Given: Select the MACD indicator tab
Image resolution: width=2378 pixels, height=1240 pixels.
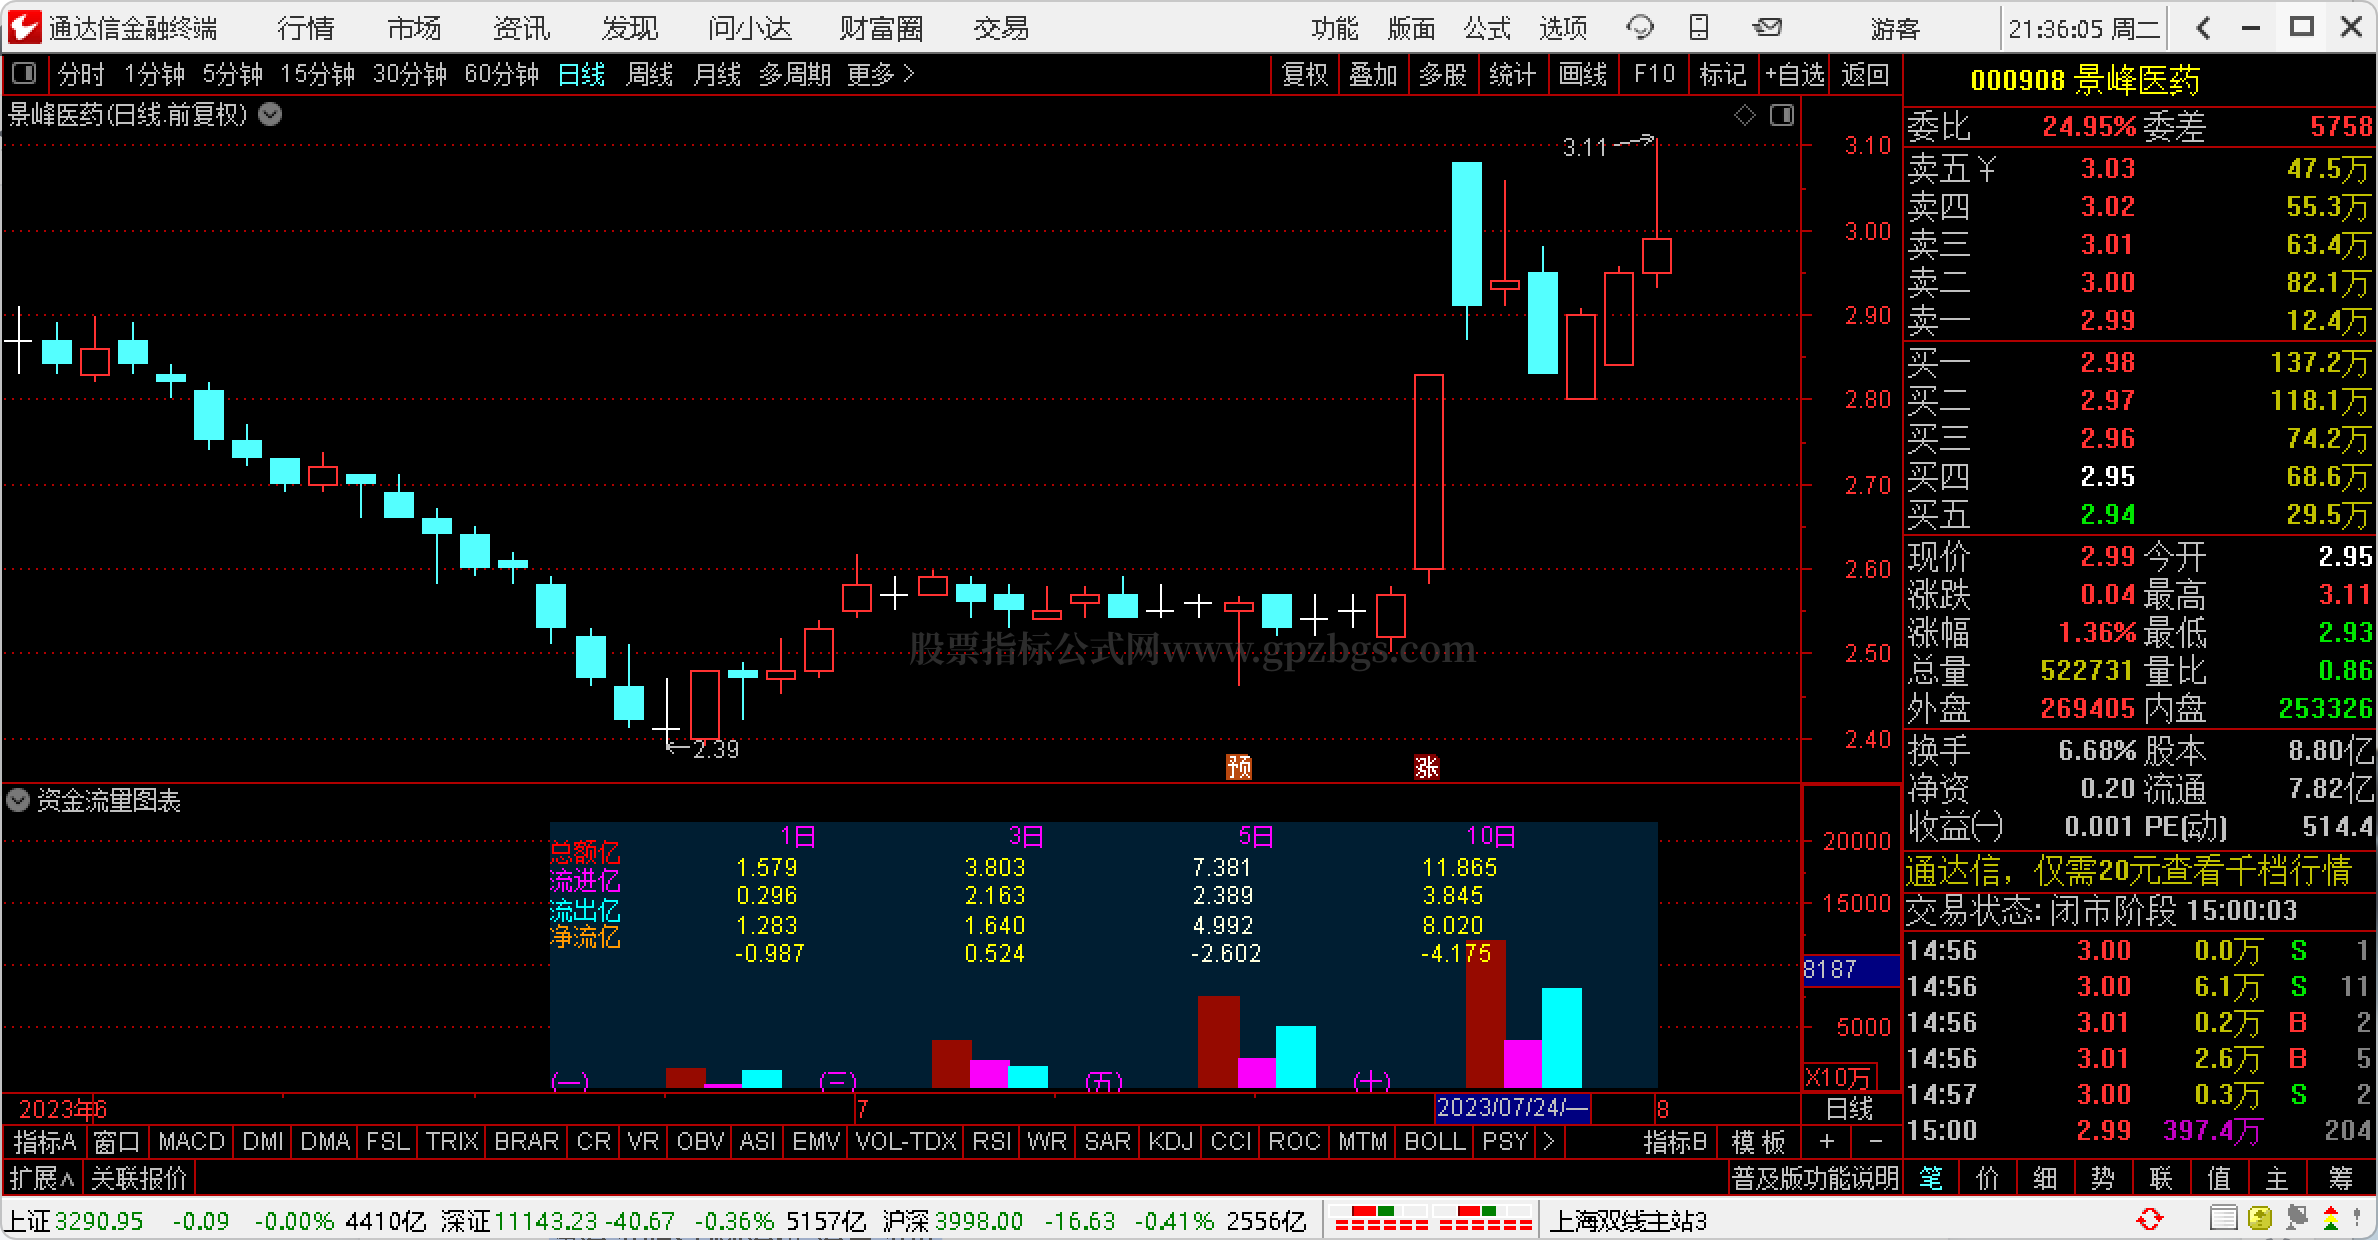Looking at the screenshot, I should pos(191,1141).
